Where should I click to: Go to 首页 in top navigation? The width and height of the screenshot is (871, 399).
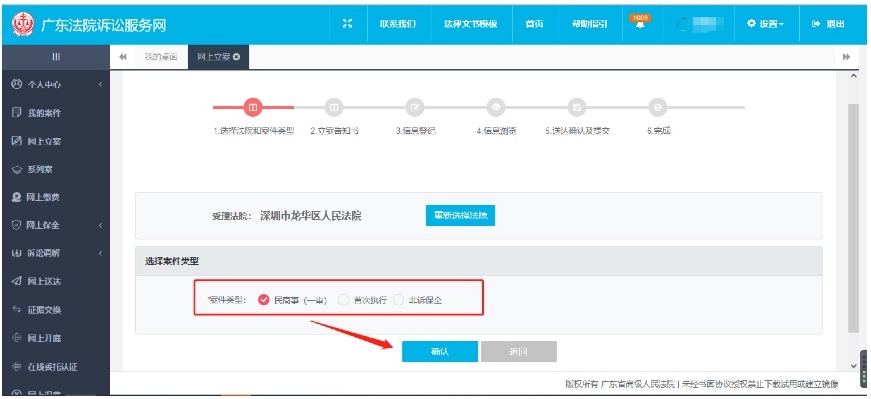point(534,24)
